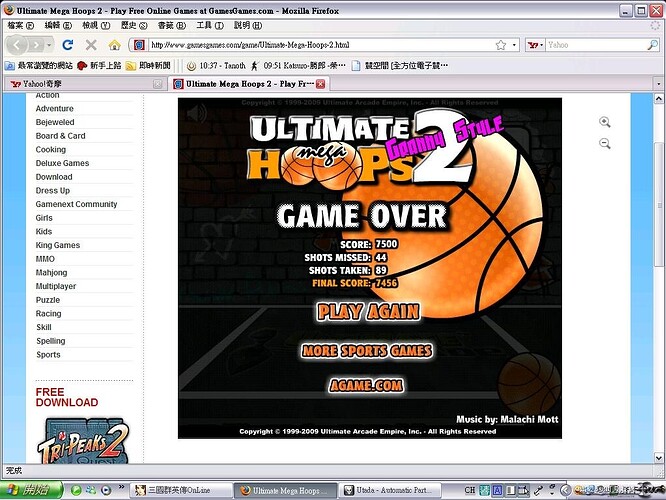Focus the address bar URL field
The image size is (666, 500).
coord(321,45)
